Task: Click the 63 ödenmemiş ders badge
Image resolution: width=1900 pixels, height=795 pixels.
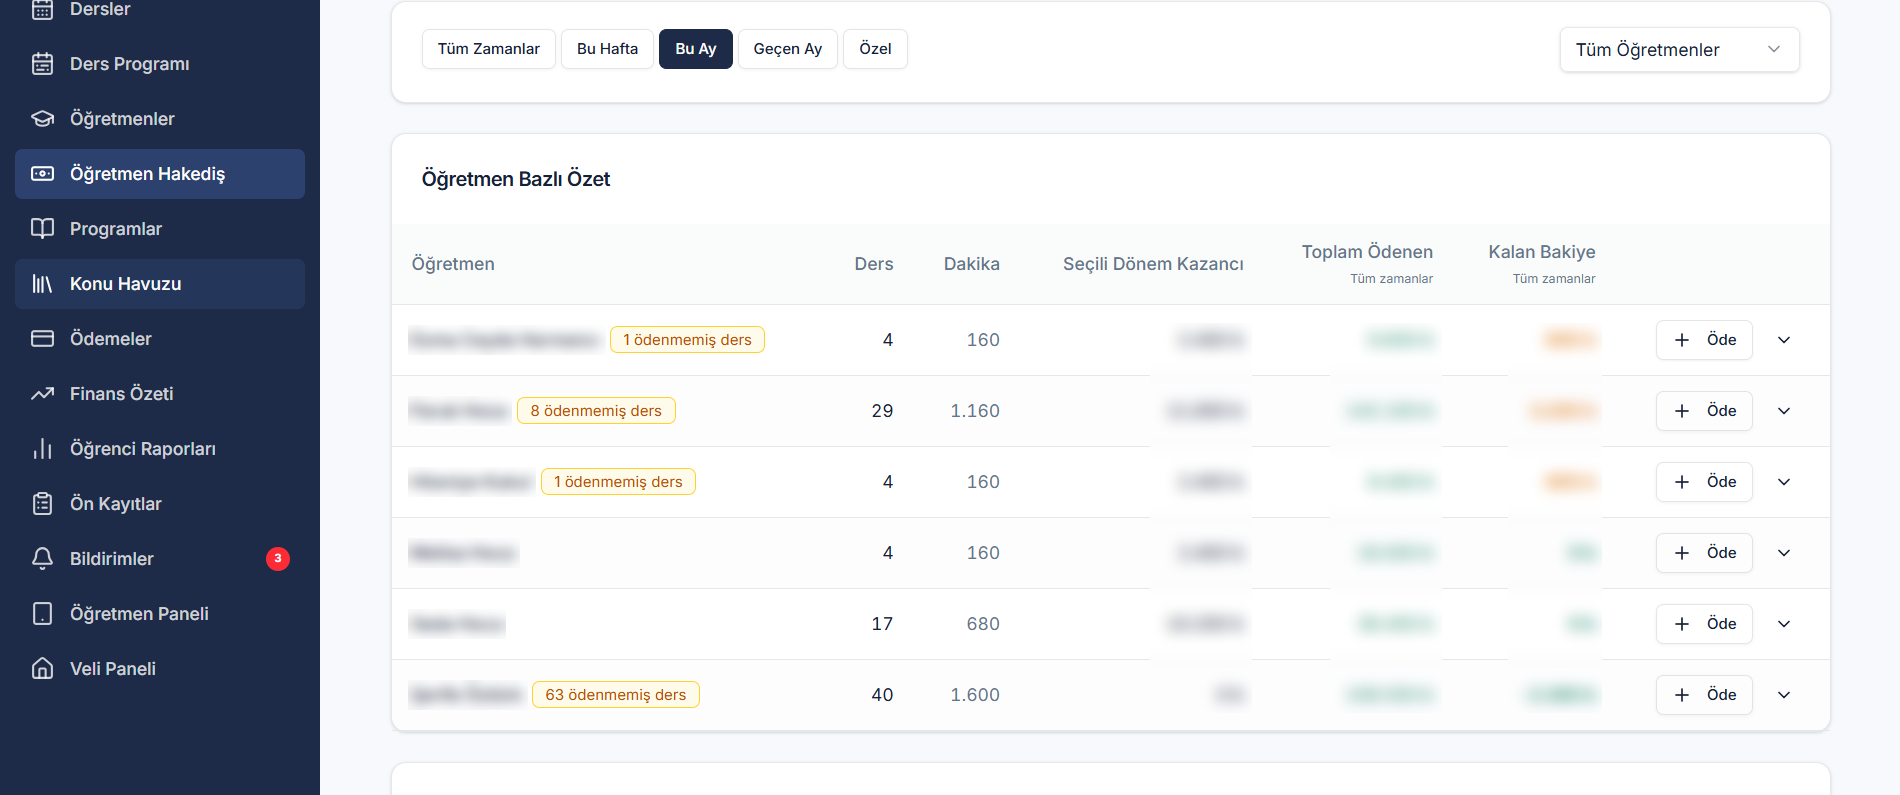Action: (616, 695)
